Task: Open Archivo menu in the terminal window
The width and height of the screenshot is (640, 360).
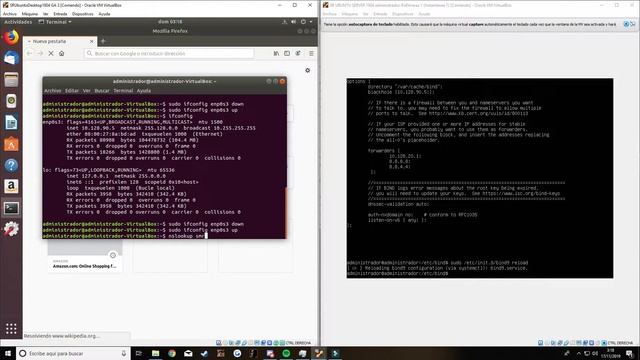Action: [53, 91]
